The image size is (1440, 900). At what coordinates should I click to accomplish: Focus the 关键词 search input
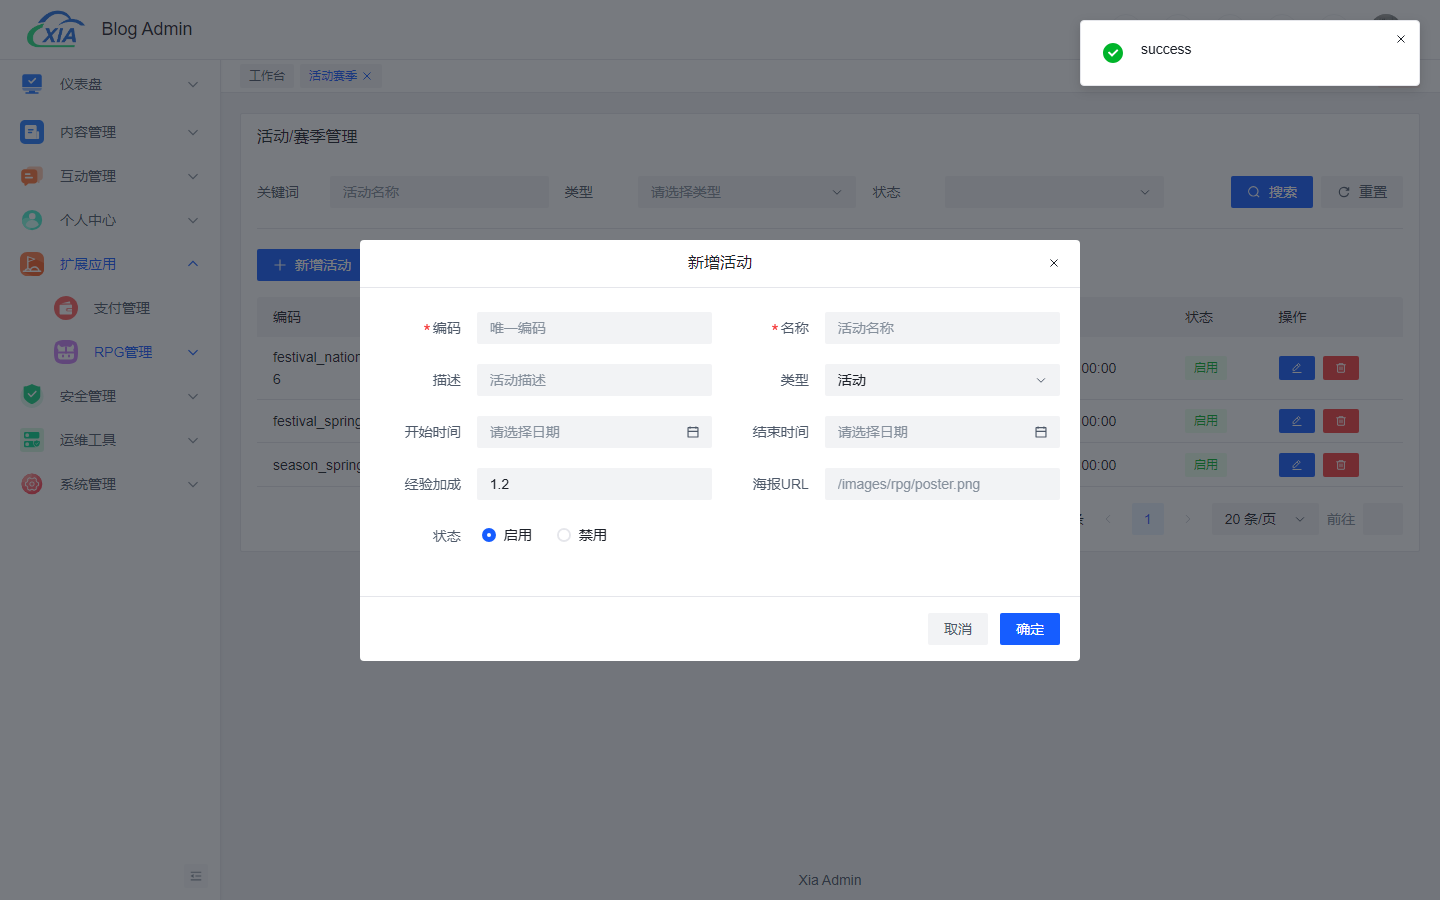(x=439, y=192)
